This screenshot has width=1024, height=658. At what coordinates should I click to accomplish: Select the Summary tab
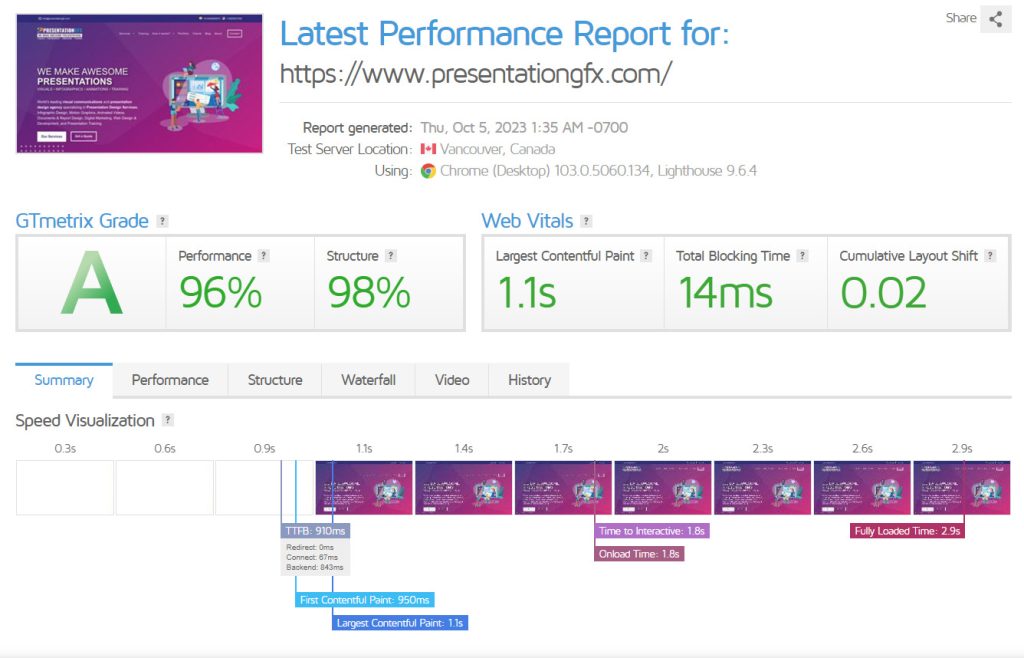pos(64,380)
